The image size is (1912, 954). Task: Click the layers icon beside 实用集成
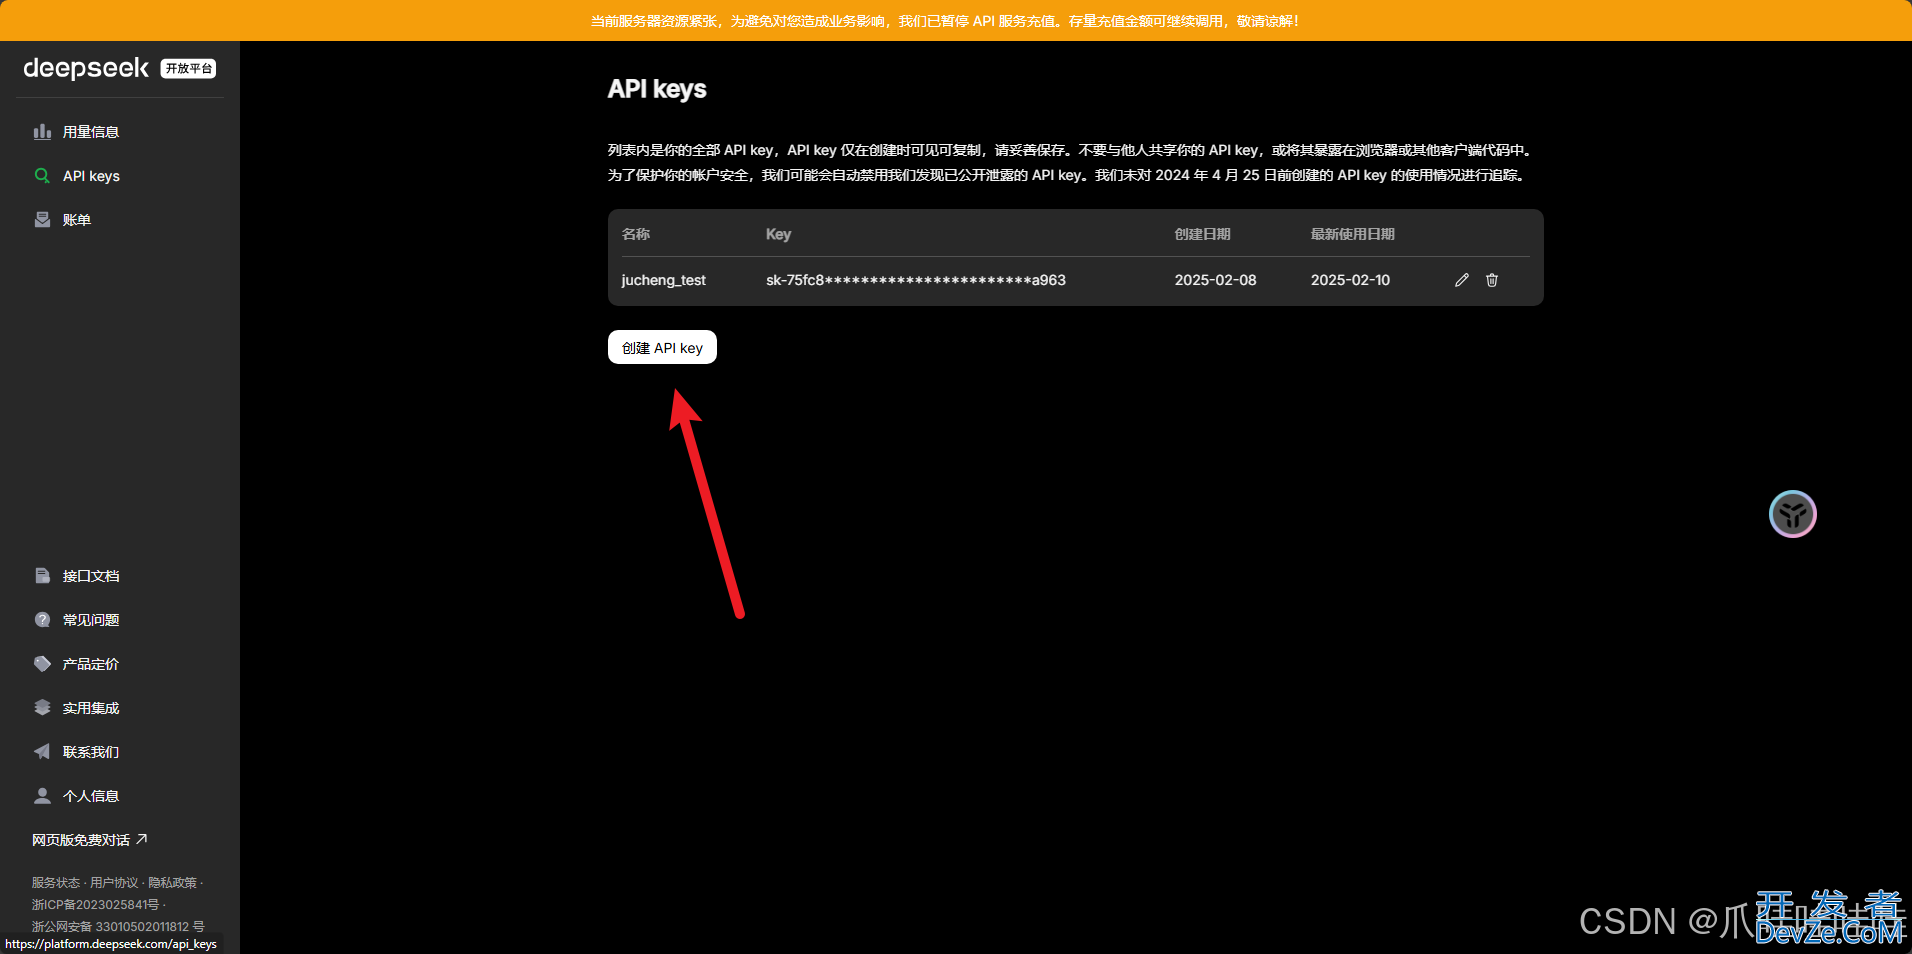[x=42, y=708]
